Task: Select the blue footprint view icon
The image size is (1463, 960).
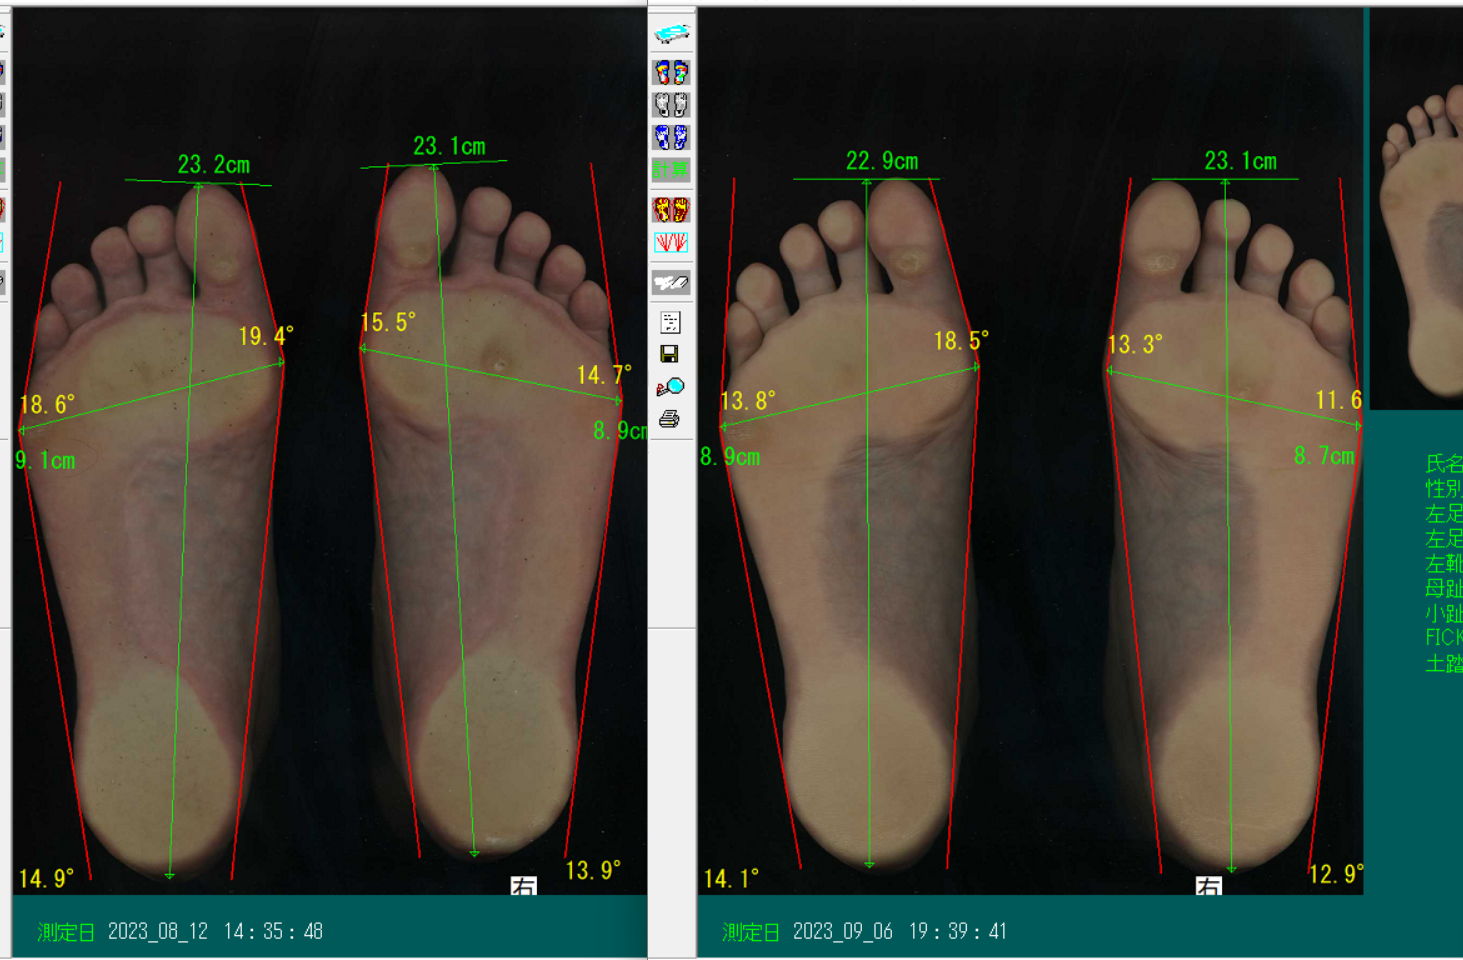Action: (671, 137)
